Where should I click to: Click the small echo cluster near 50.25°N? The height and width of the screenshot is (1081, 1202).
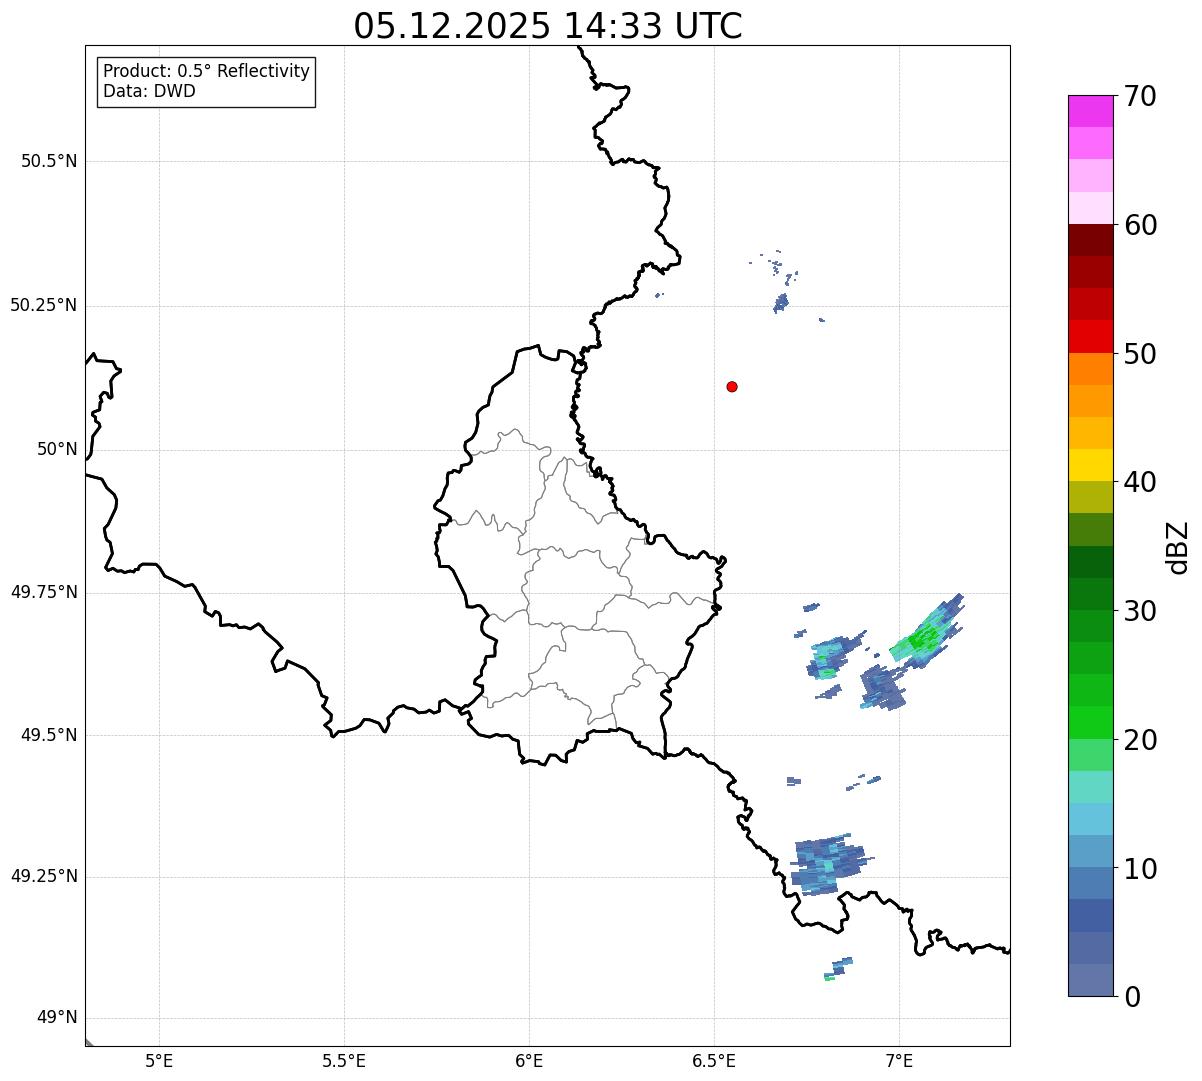click(781, 301)
